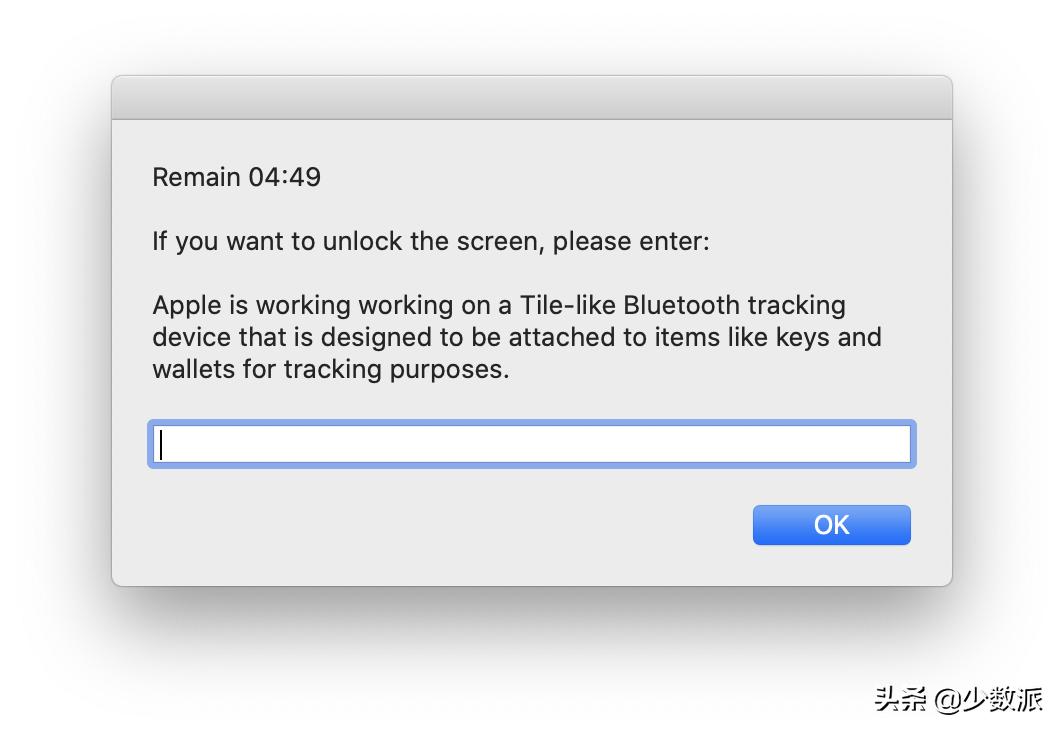The image size is (1064, 734).
Task: Click the 头条 @少数派 watermark text
Action: click(958, 698)
